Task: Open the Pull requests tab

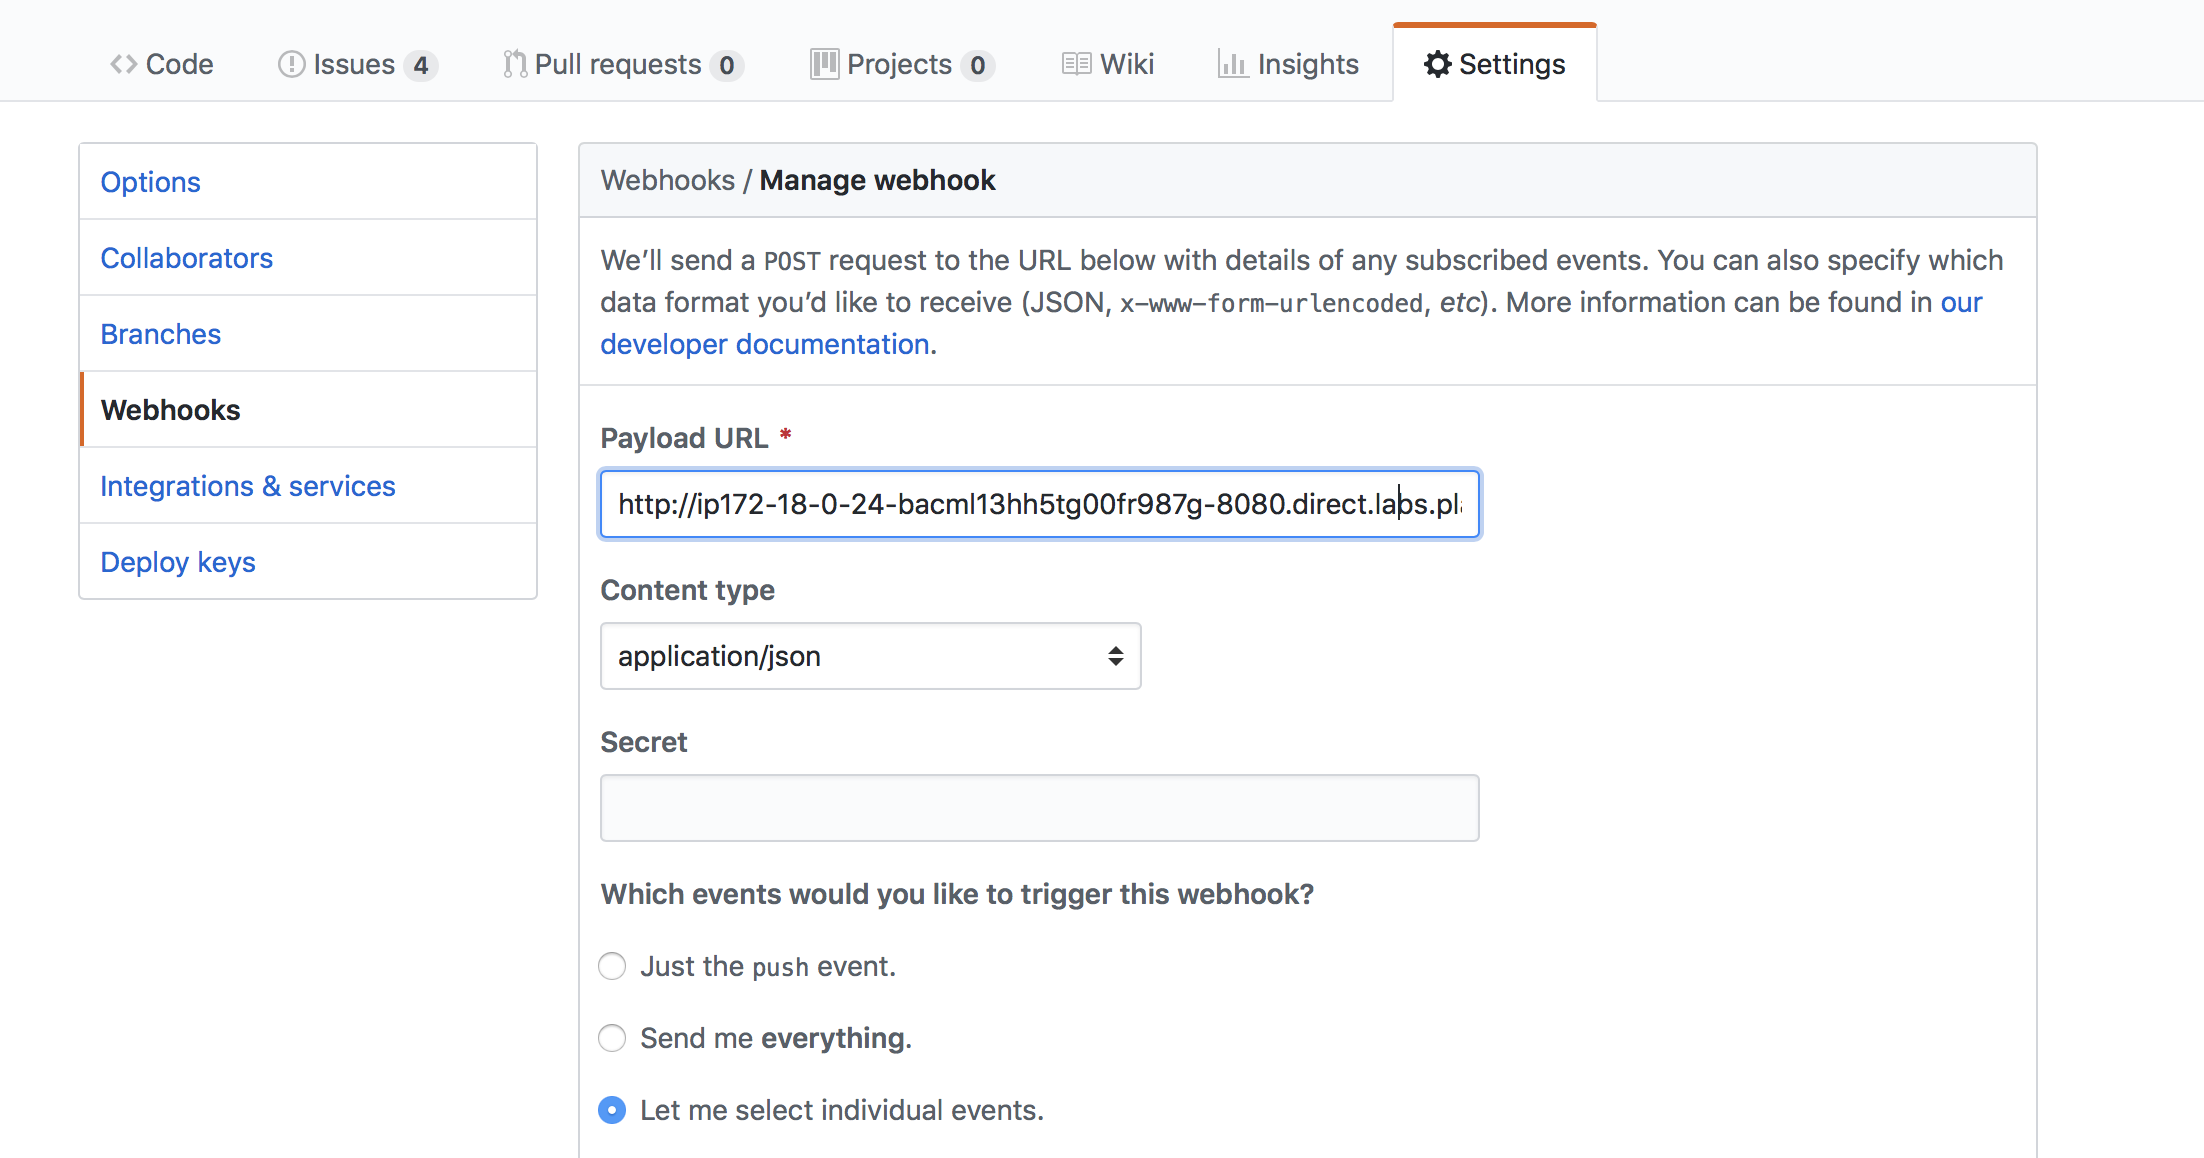Action: (x=618, y=64)
